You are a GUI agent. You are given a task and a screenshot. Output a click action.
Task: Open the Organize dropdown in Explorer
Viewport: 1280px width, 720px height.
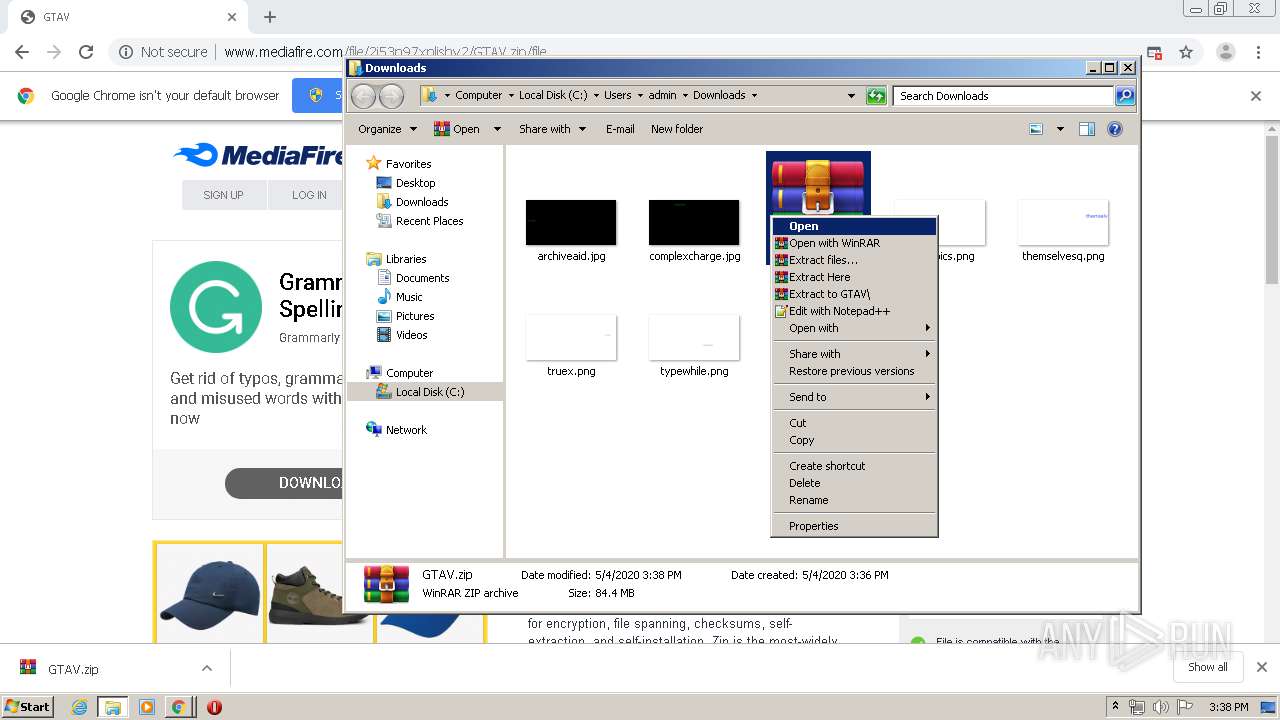[387, 129]
